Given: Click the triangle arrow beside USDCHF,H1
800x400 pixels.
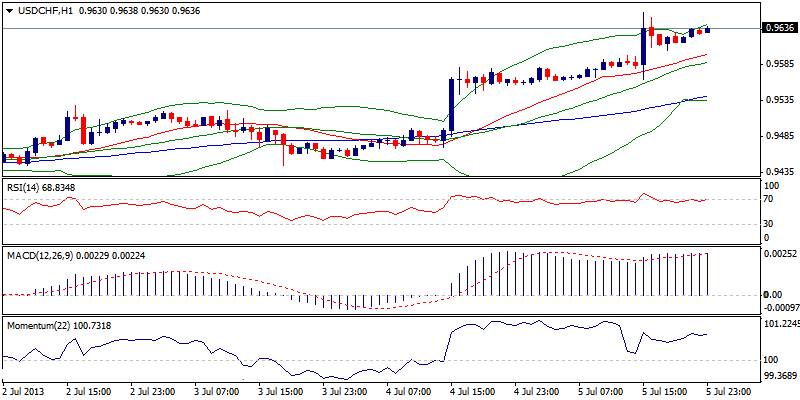Looking at the screenshot, I should pyautogui.click(x=8, y=10).
